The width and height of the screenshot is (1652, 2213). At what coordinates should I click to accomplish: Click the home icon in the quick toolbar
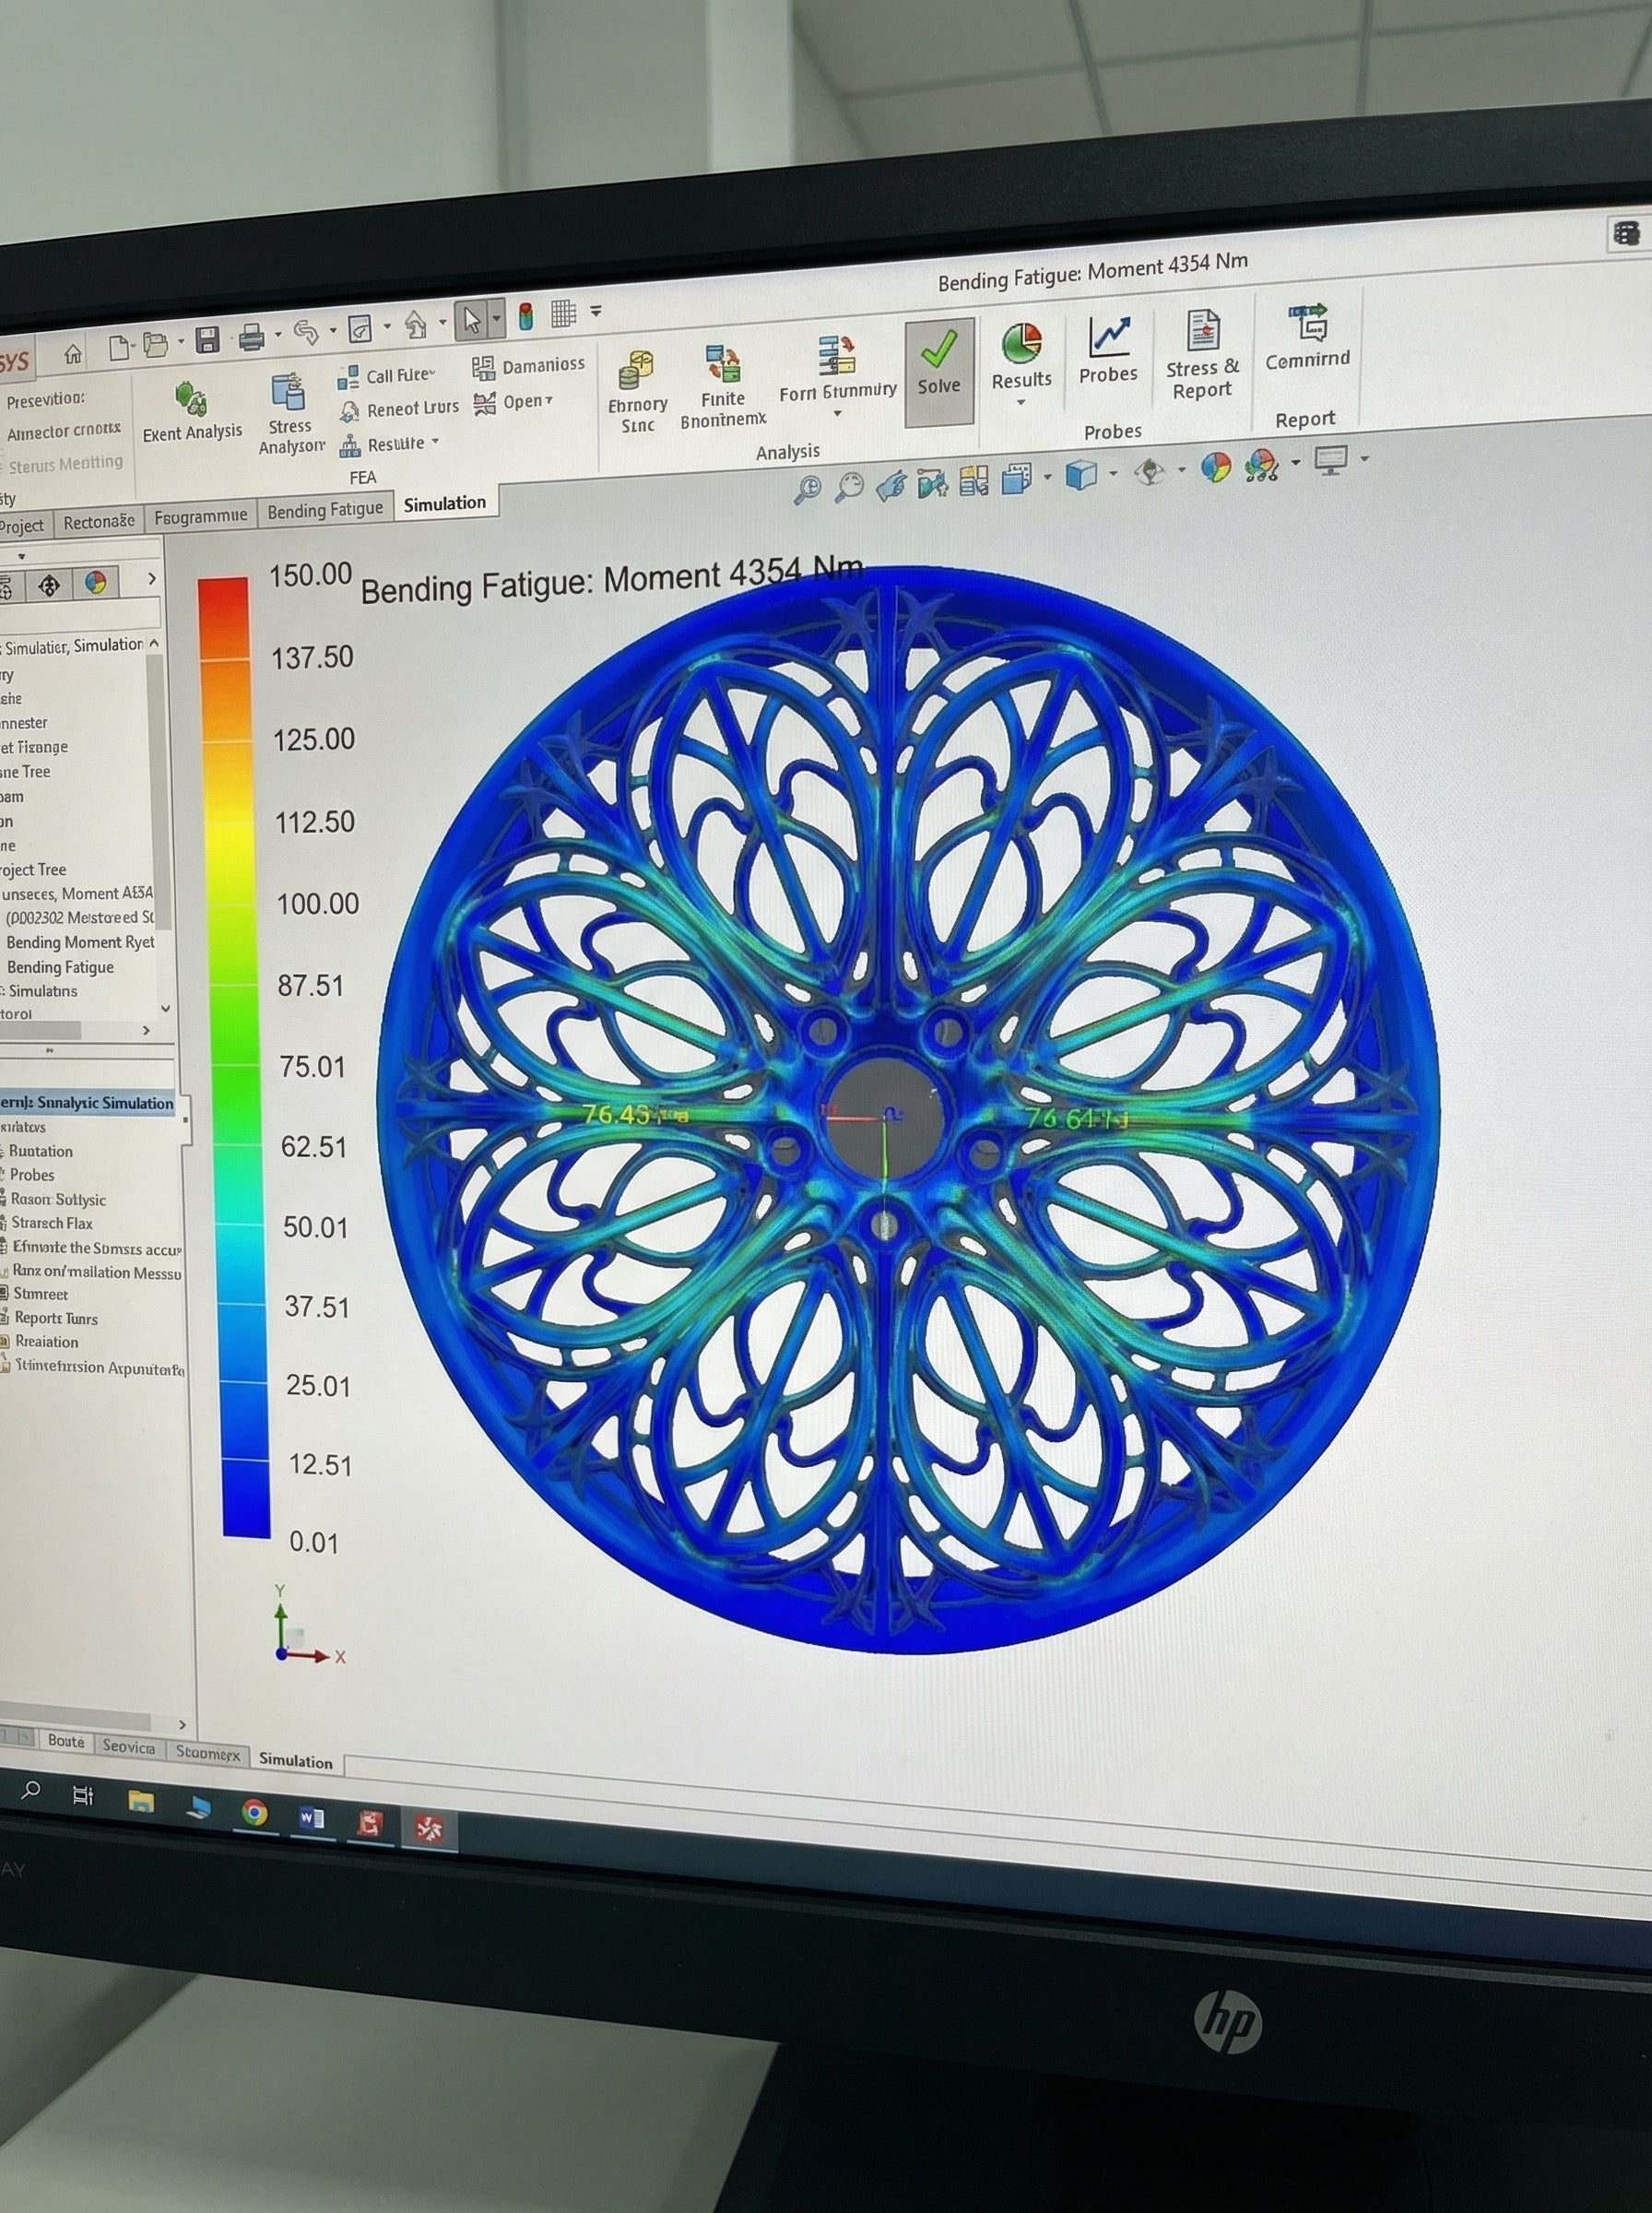[73, 354]
